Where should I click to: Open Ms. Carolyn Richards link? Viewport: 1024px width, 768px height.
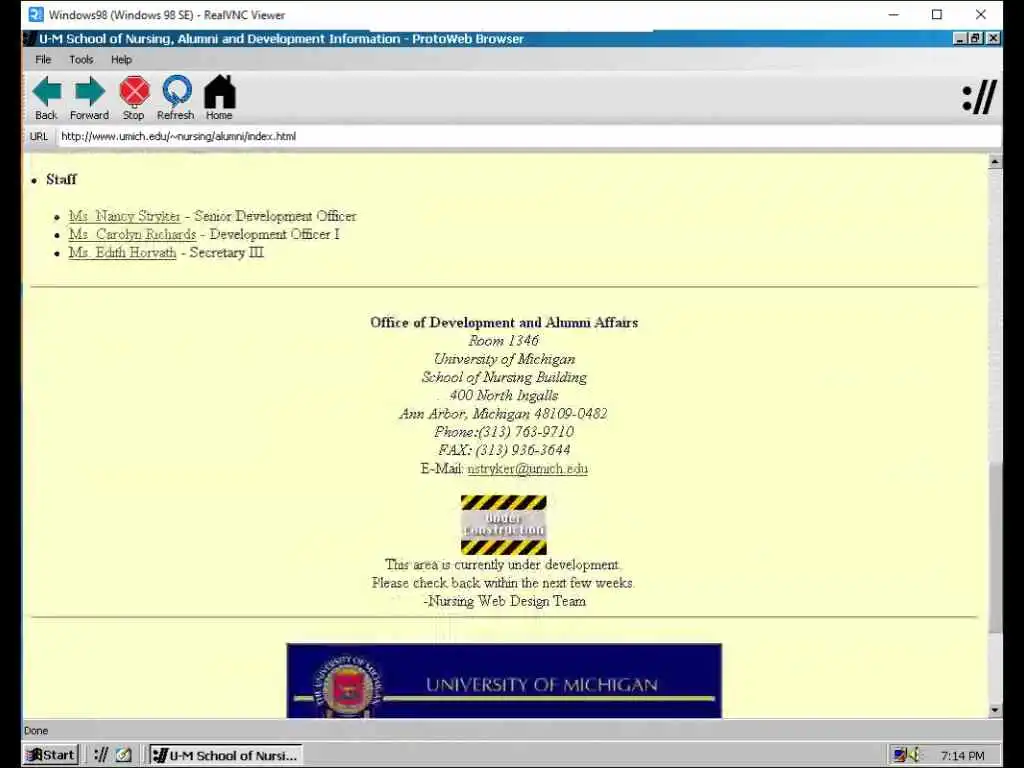132,234
